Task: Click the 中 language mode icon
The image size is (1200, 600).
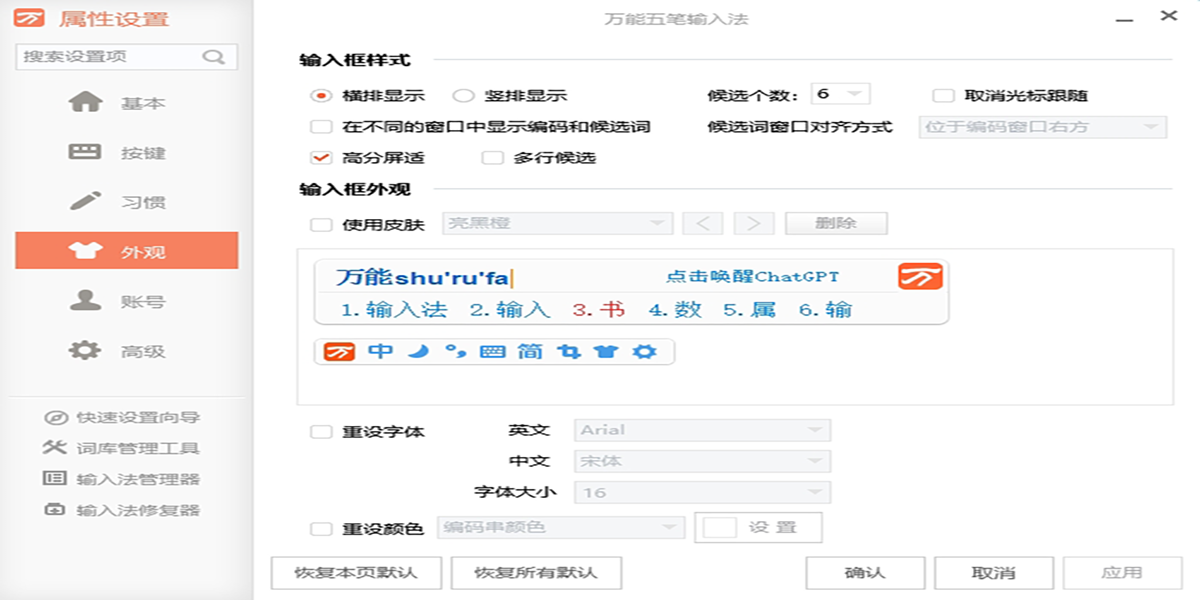Action: pos(381,352)
